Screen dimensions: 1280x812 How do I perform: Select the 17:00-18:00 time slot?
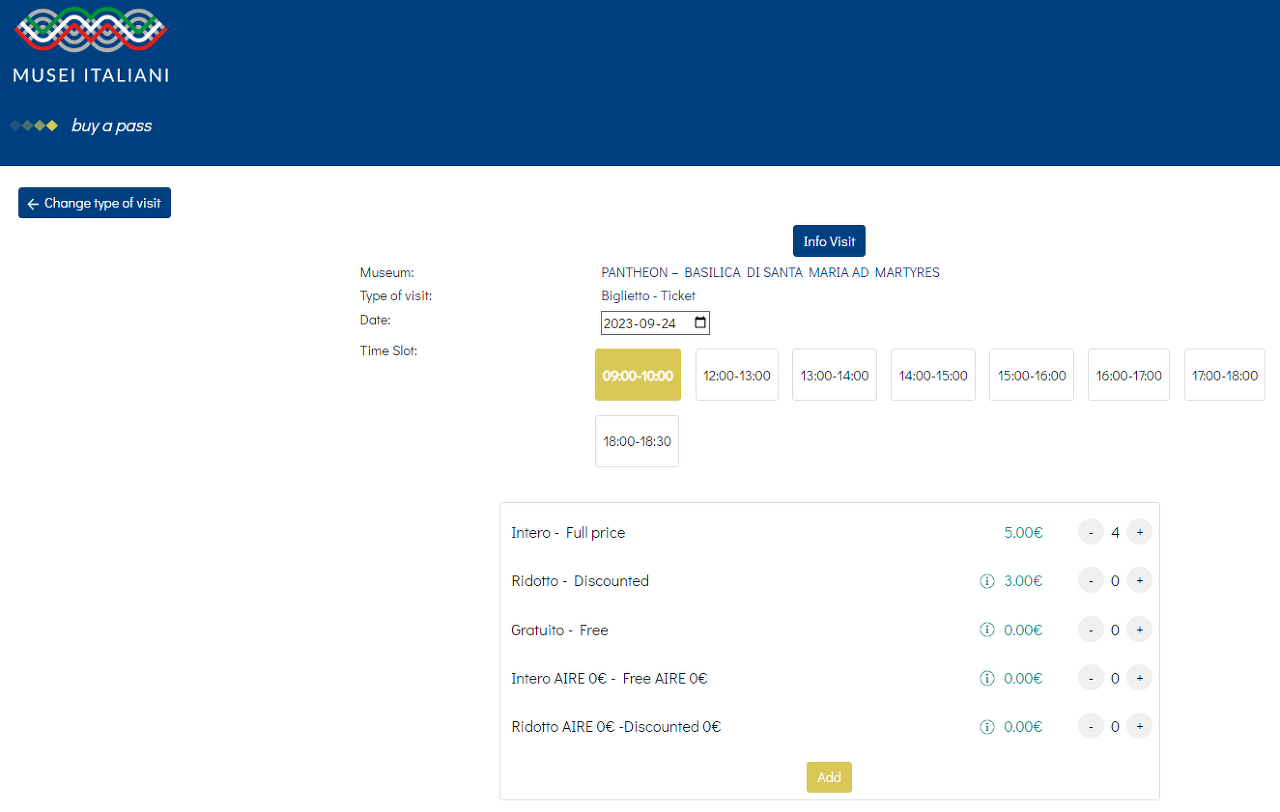(x=1225, y=375)
